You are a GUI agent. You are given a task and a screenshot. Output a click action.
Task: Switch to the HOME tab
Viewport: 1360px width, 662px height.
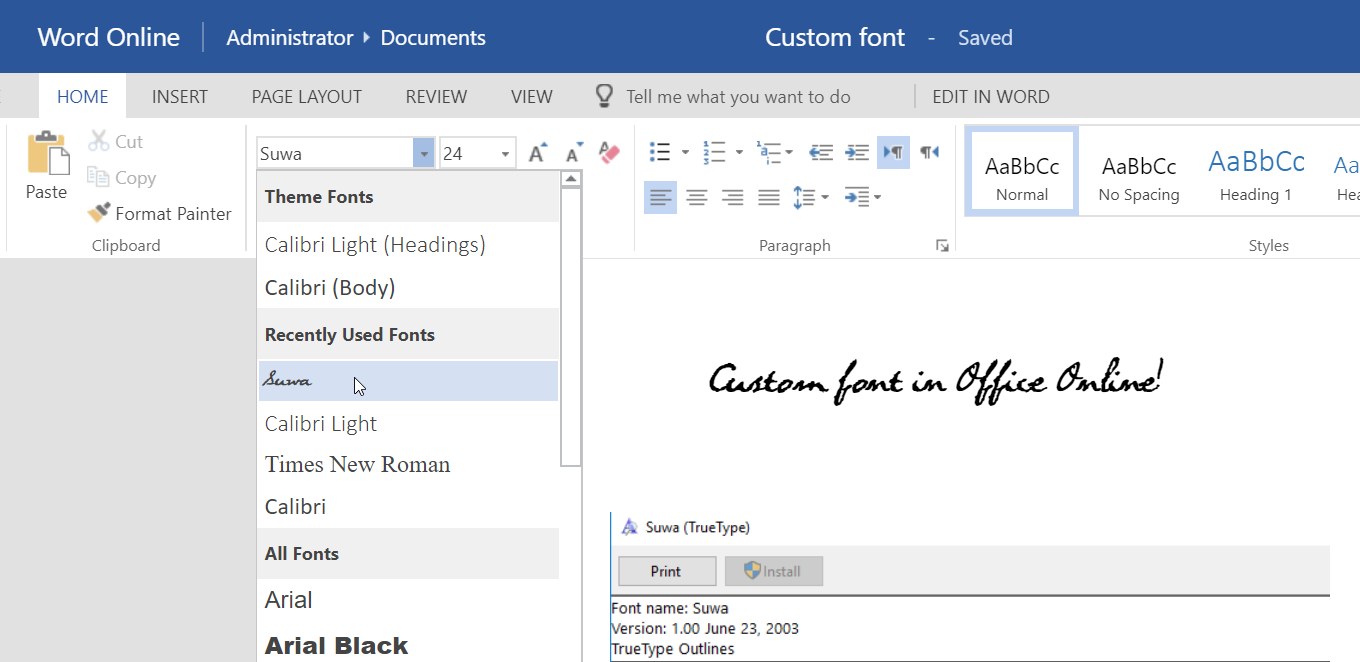pos(82,97)
